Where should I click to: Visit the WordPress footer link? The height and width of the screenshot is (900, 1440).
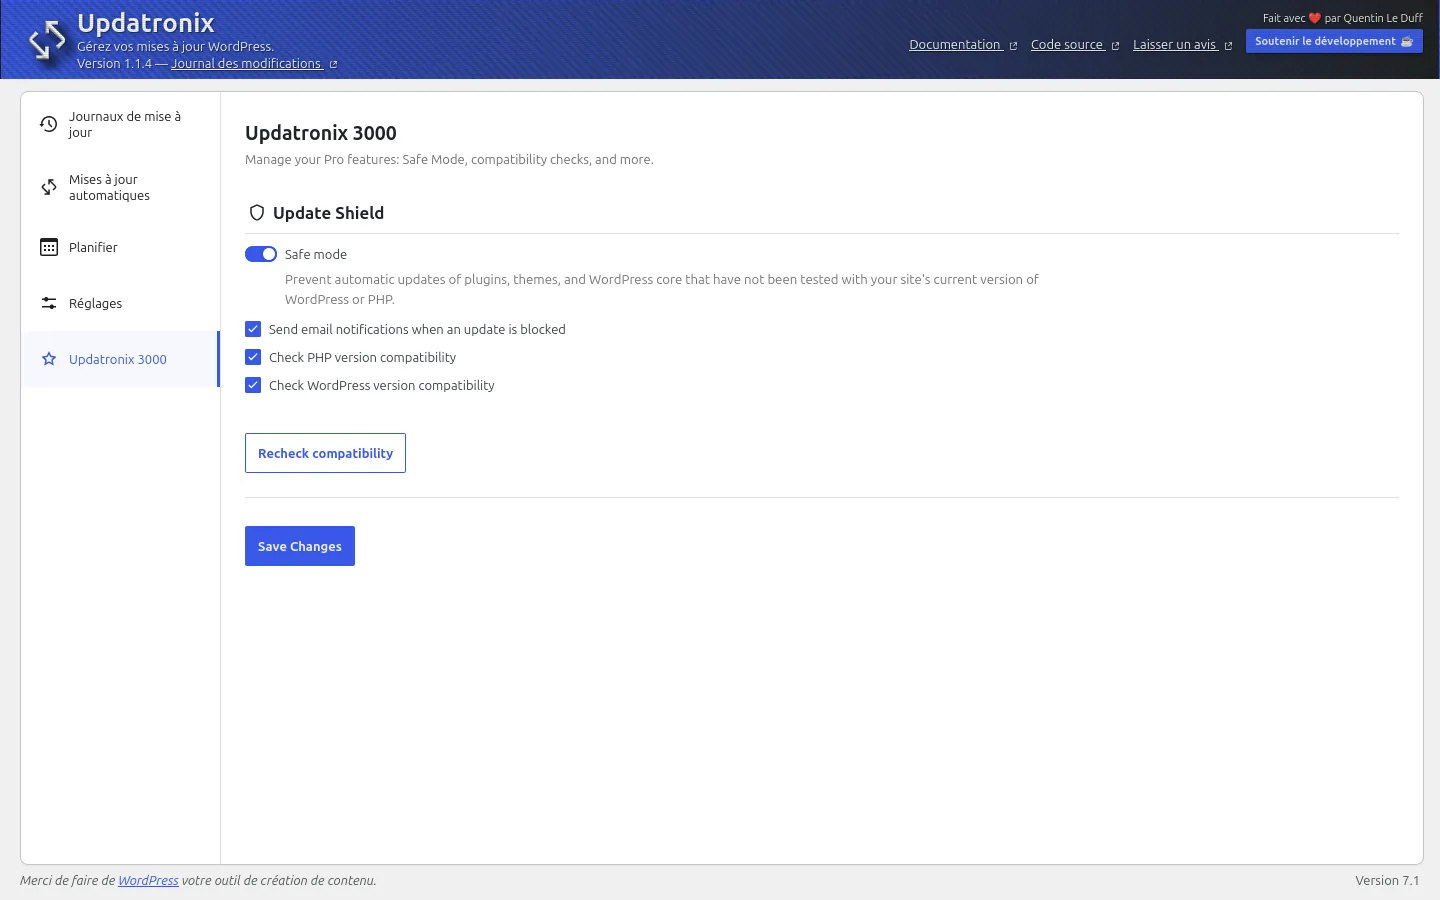pyautogui.click(x=148, y=881)
